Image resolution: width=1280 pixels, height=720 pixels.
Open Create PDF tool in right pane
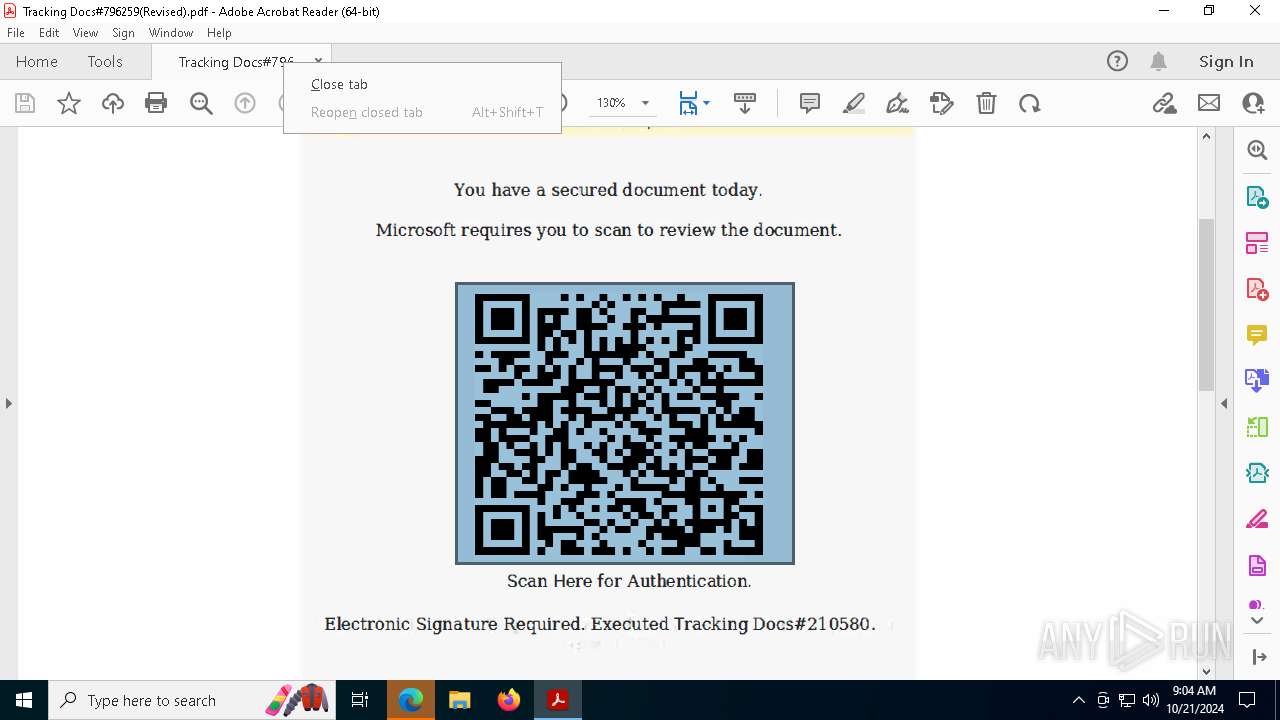(x=1257, y=288)
